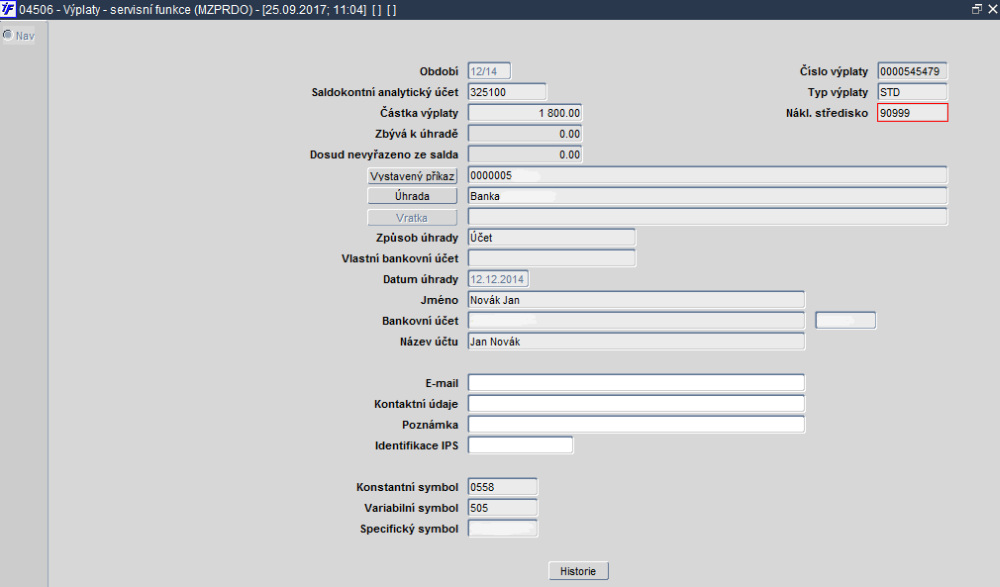Screen dimensions: 1000x587
Task: Focus the Nákl. středisko field 90999
Action: 913,113
